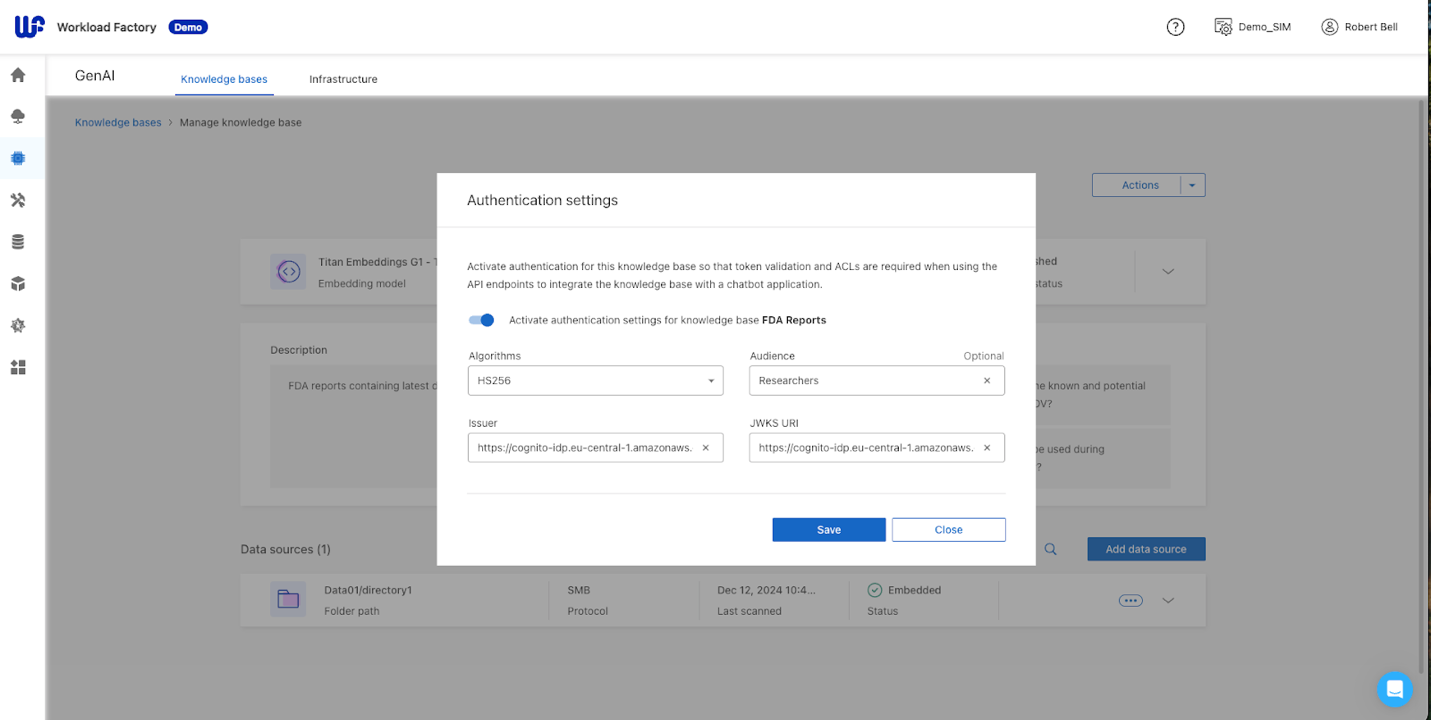Close the Authentication settings dialog
The width and height of the screenshot is (1431, 720).
point(949,530)
